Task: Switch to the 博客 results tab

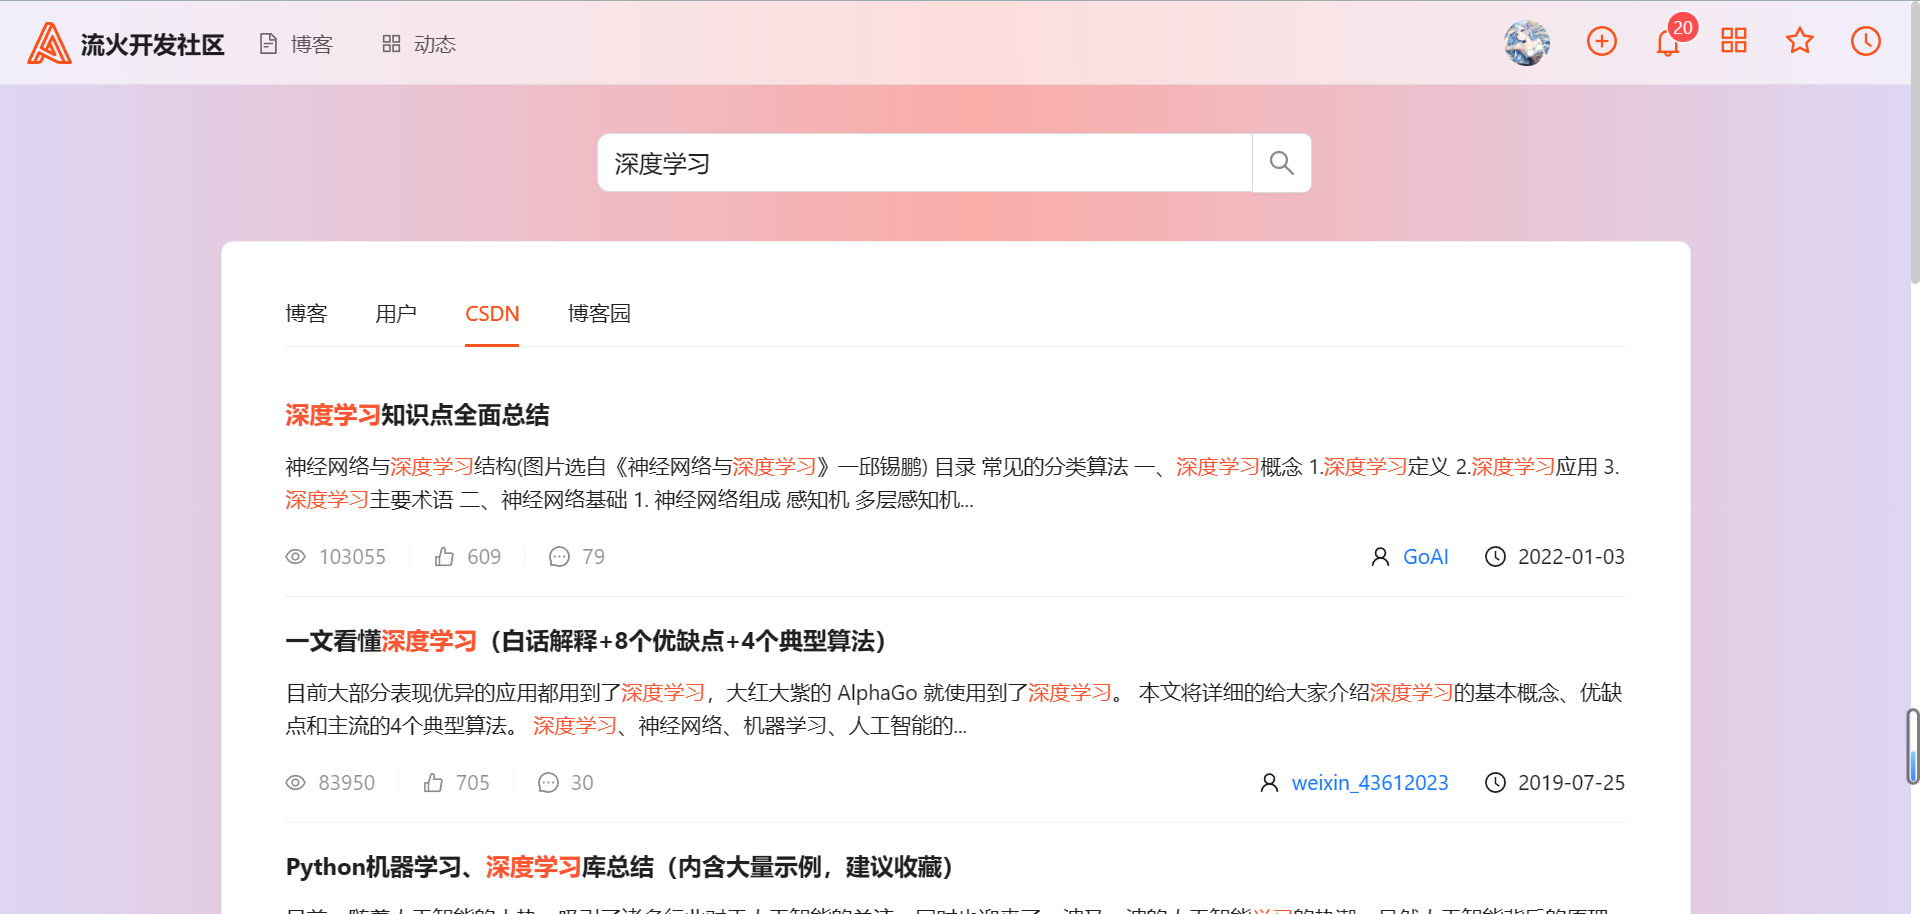Action: (x=306, y=314)
